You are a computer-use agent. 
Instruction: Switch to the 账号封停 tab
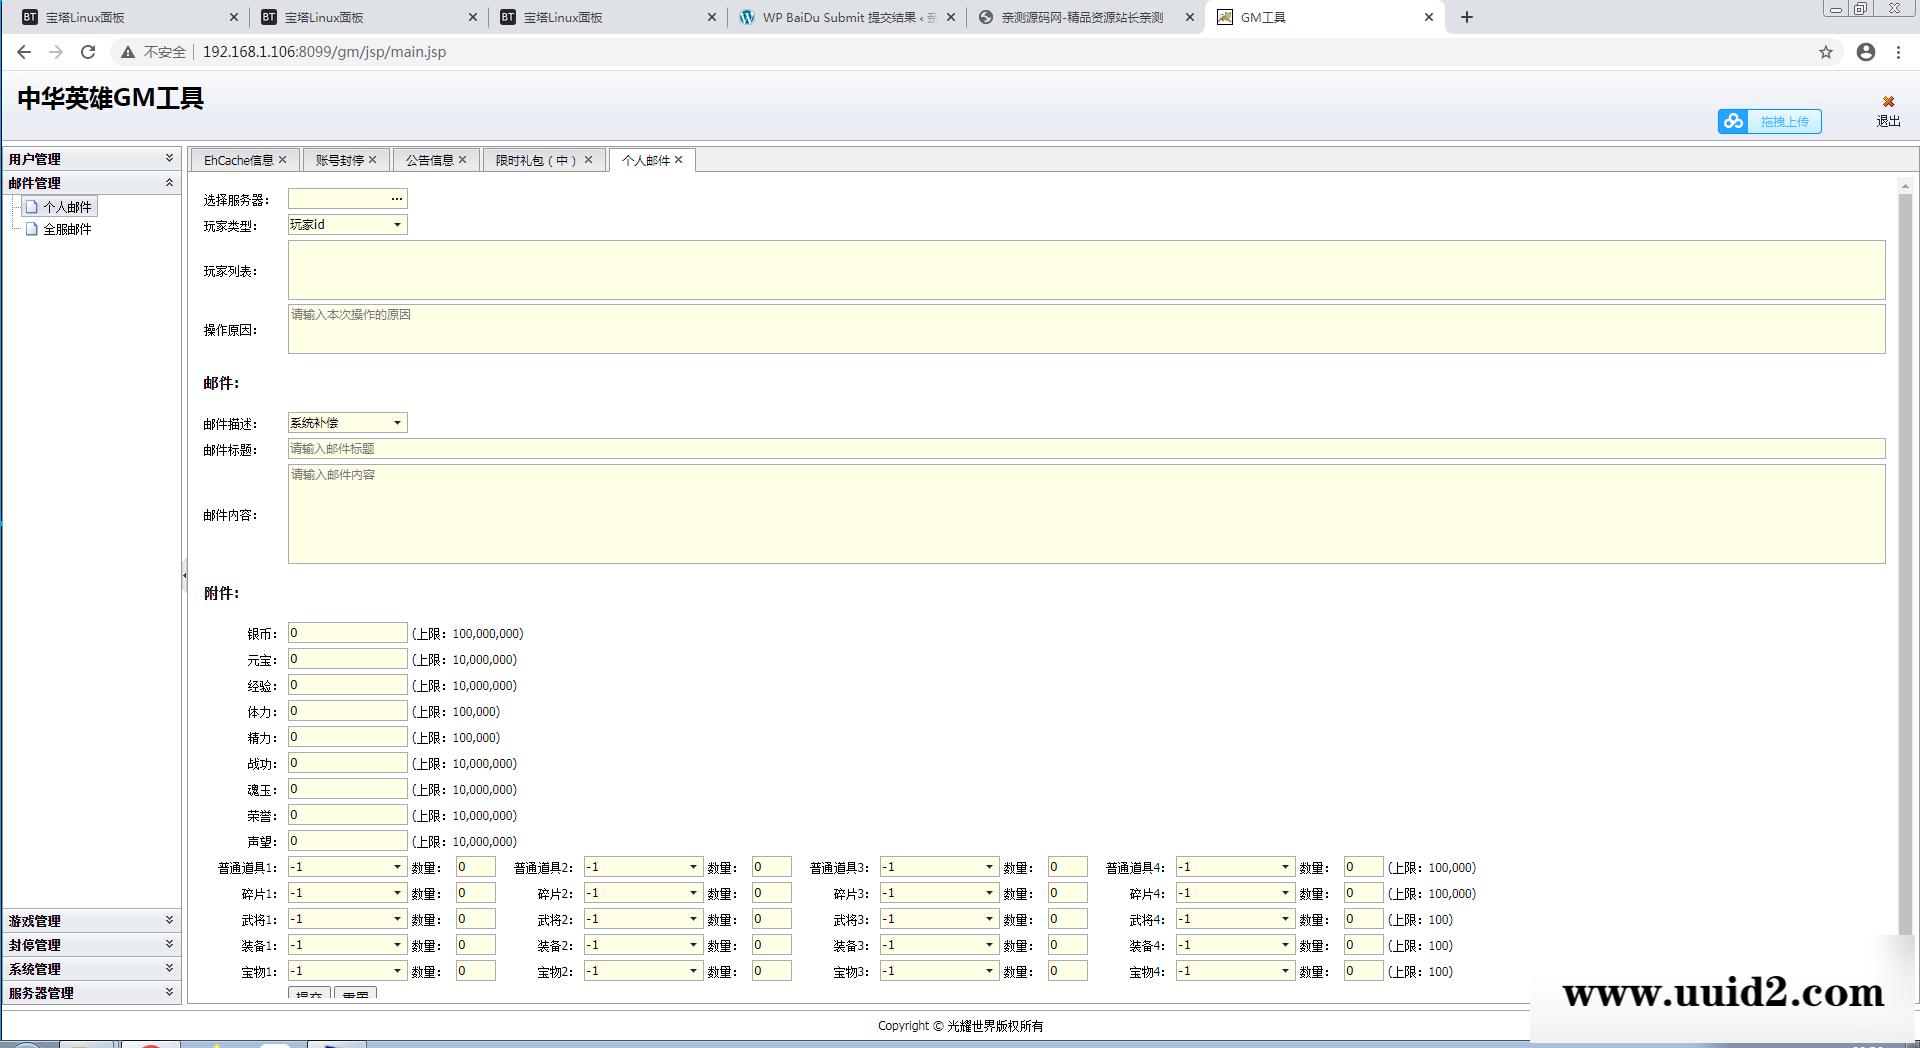point(339,160)
